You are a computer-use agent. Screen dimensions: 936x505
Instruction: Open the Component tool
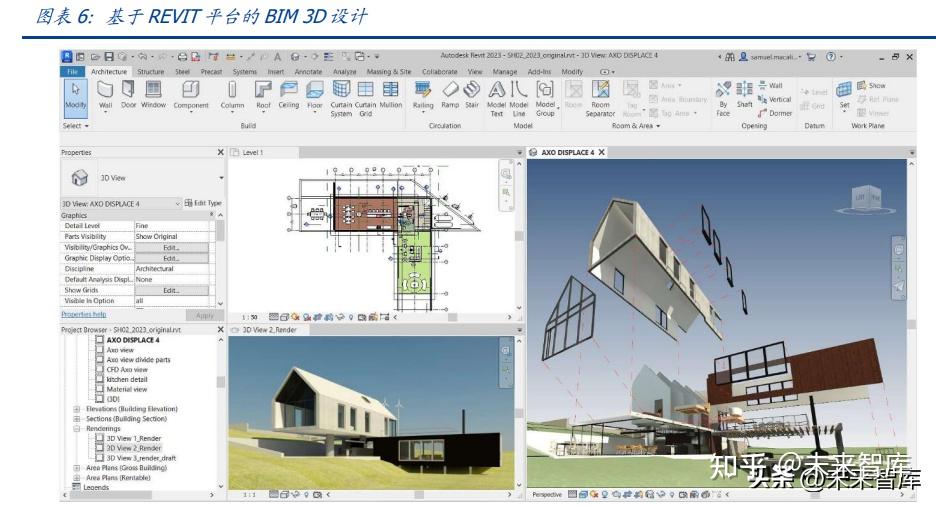point(191,96)
